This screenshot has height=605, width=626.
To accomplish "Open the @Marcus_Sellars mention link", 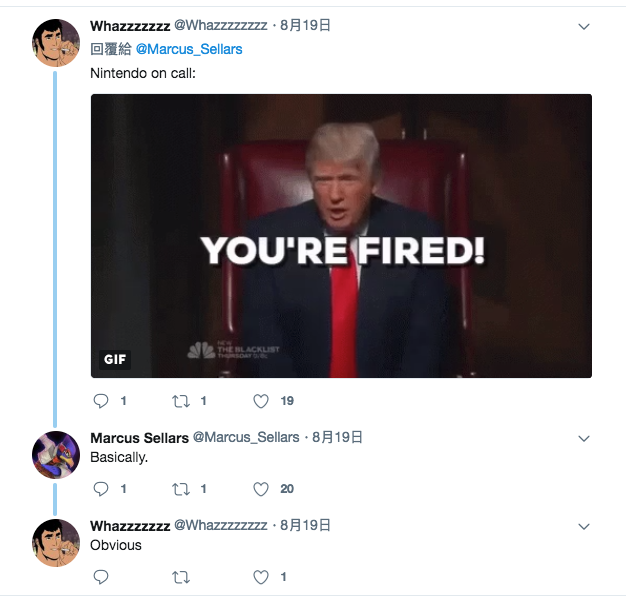I will (x=189, y=49).
